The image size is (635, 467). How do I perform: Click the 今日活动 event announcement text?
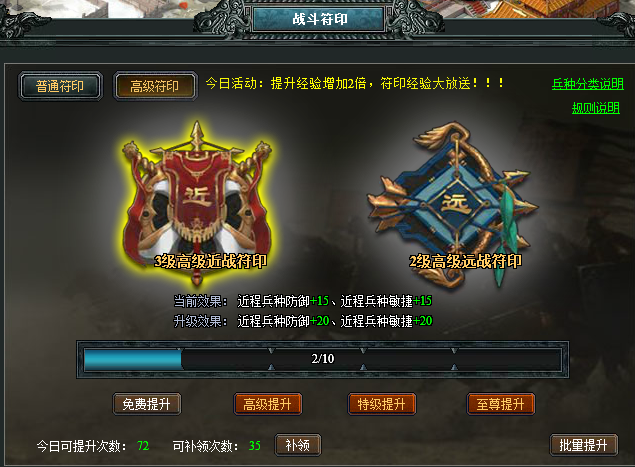(355, 83)
